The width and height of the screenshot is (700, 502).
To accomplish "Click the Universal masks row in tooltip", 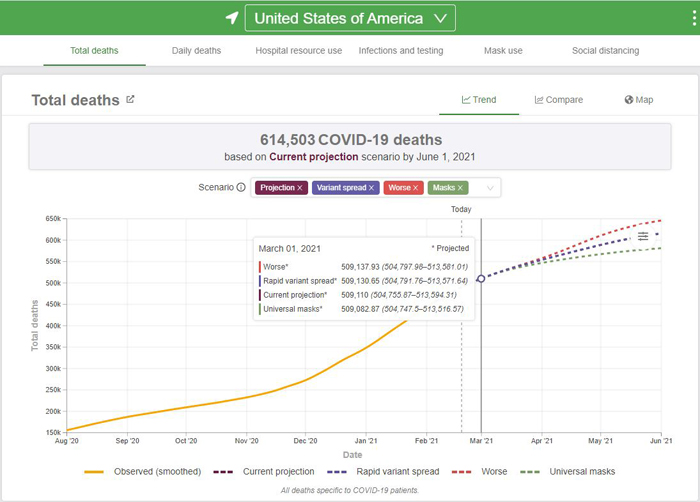I will (x=363, y=309).
